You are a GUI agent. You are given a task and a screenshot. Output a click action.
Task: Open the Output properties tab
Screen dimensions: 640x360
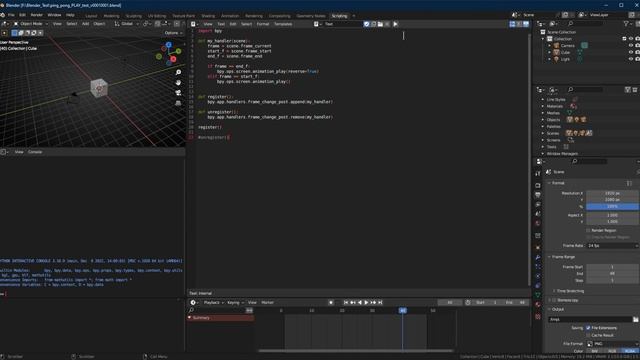pos(538,195)
